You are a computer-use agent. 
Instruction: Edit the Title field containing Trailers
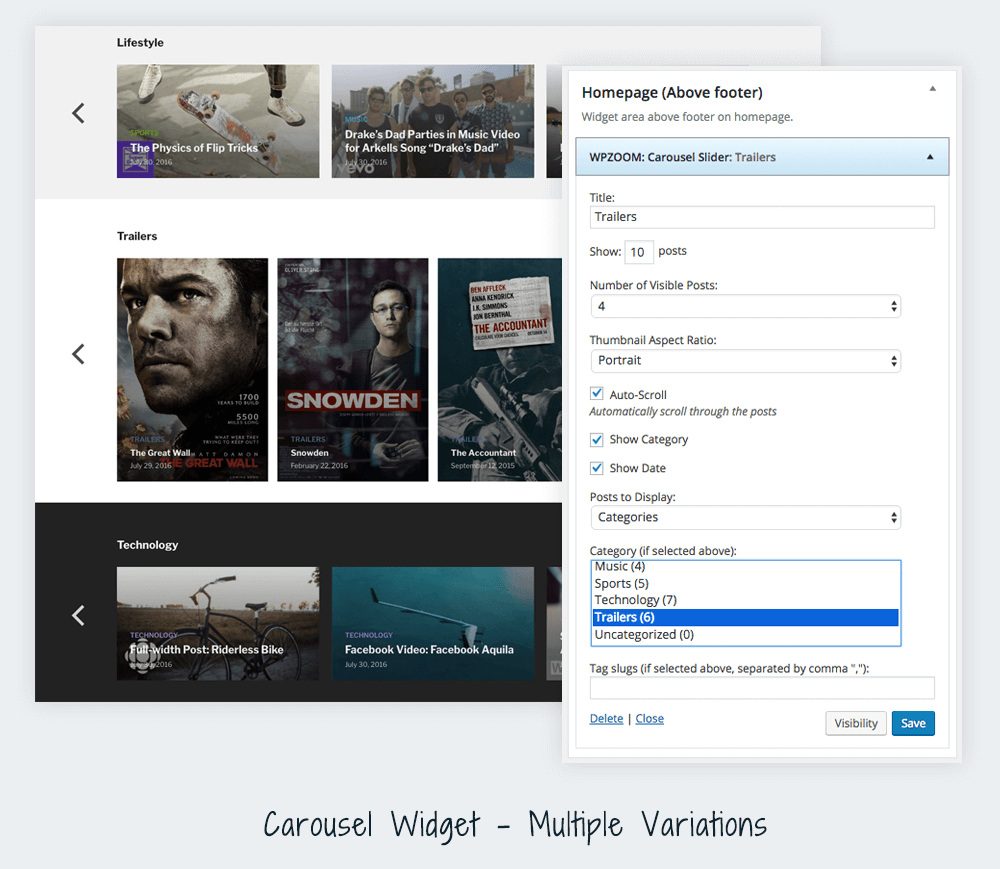pyautogui.click(x=762, y=217)
